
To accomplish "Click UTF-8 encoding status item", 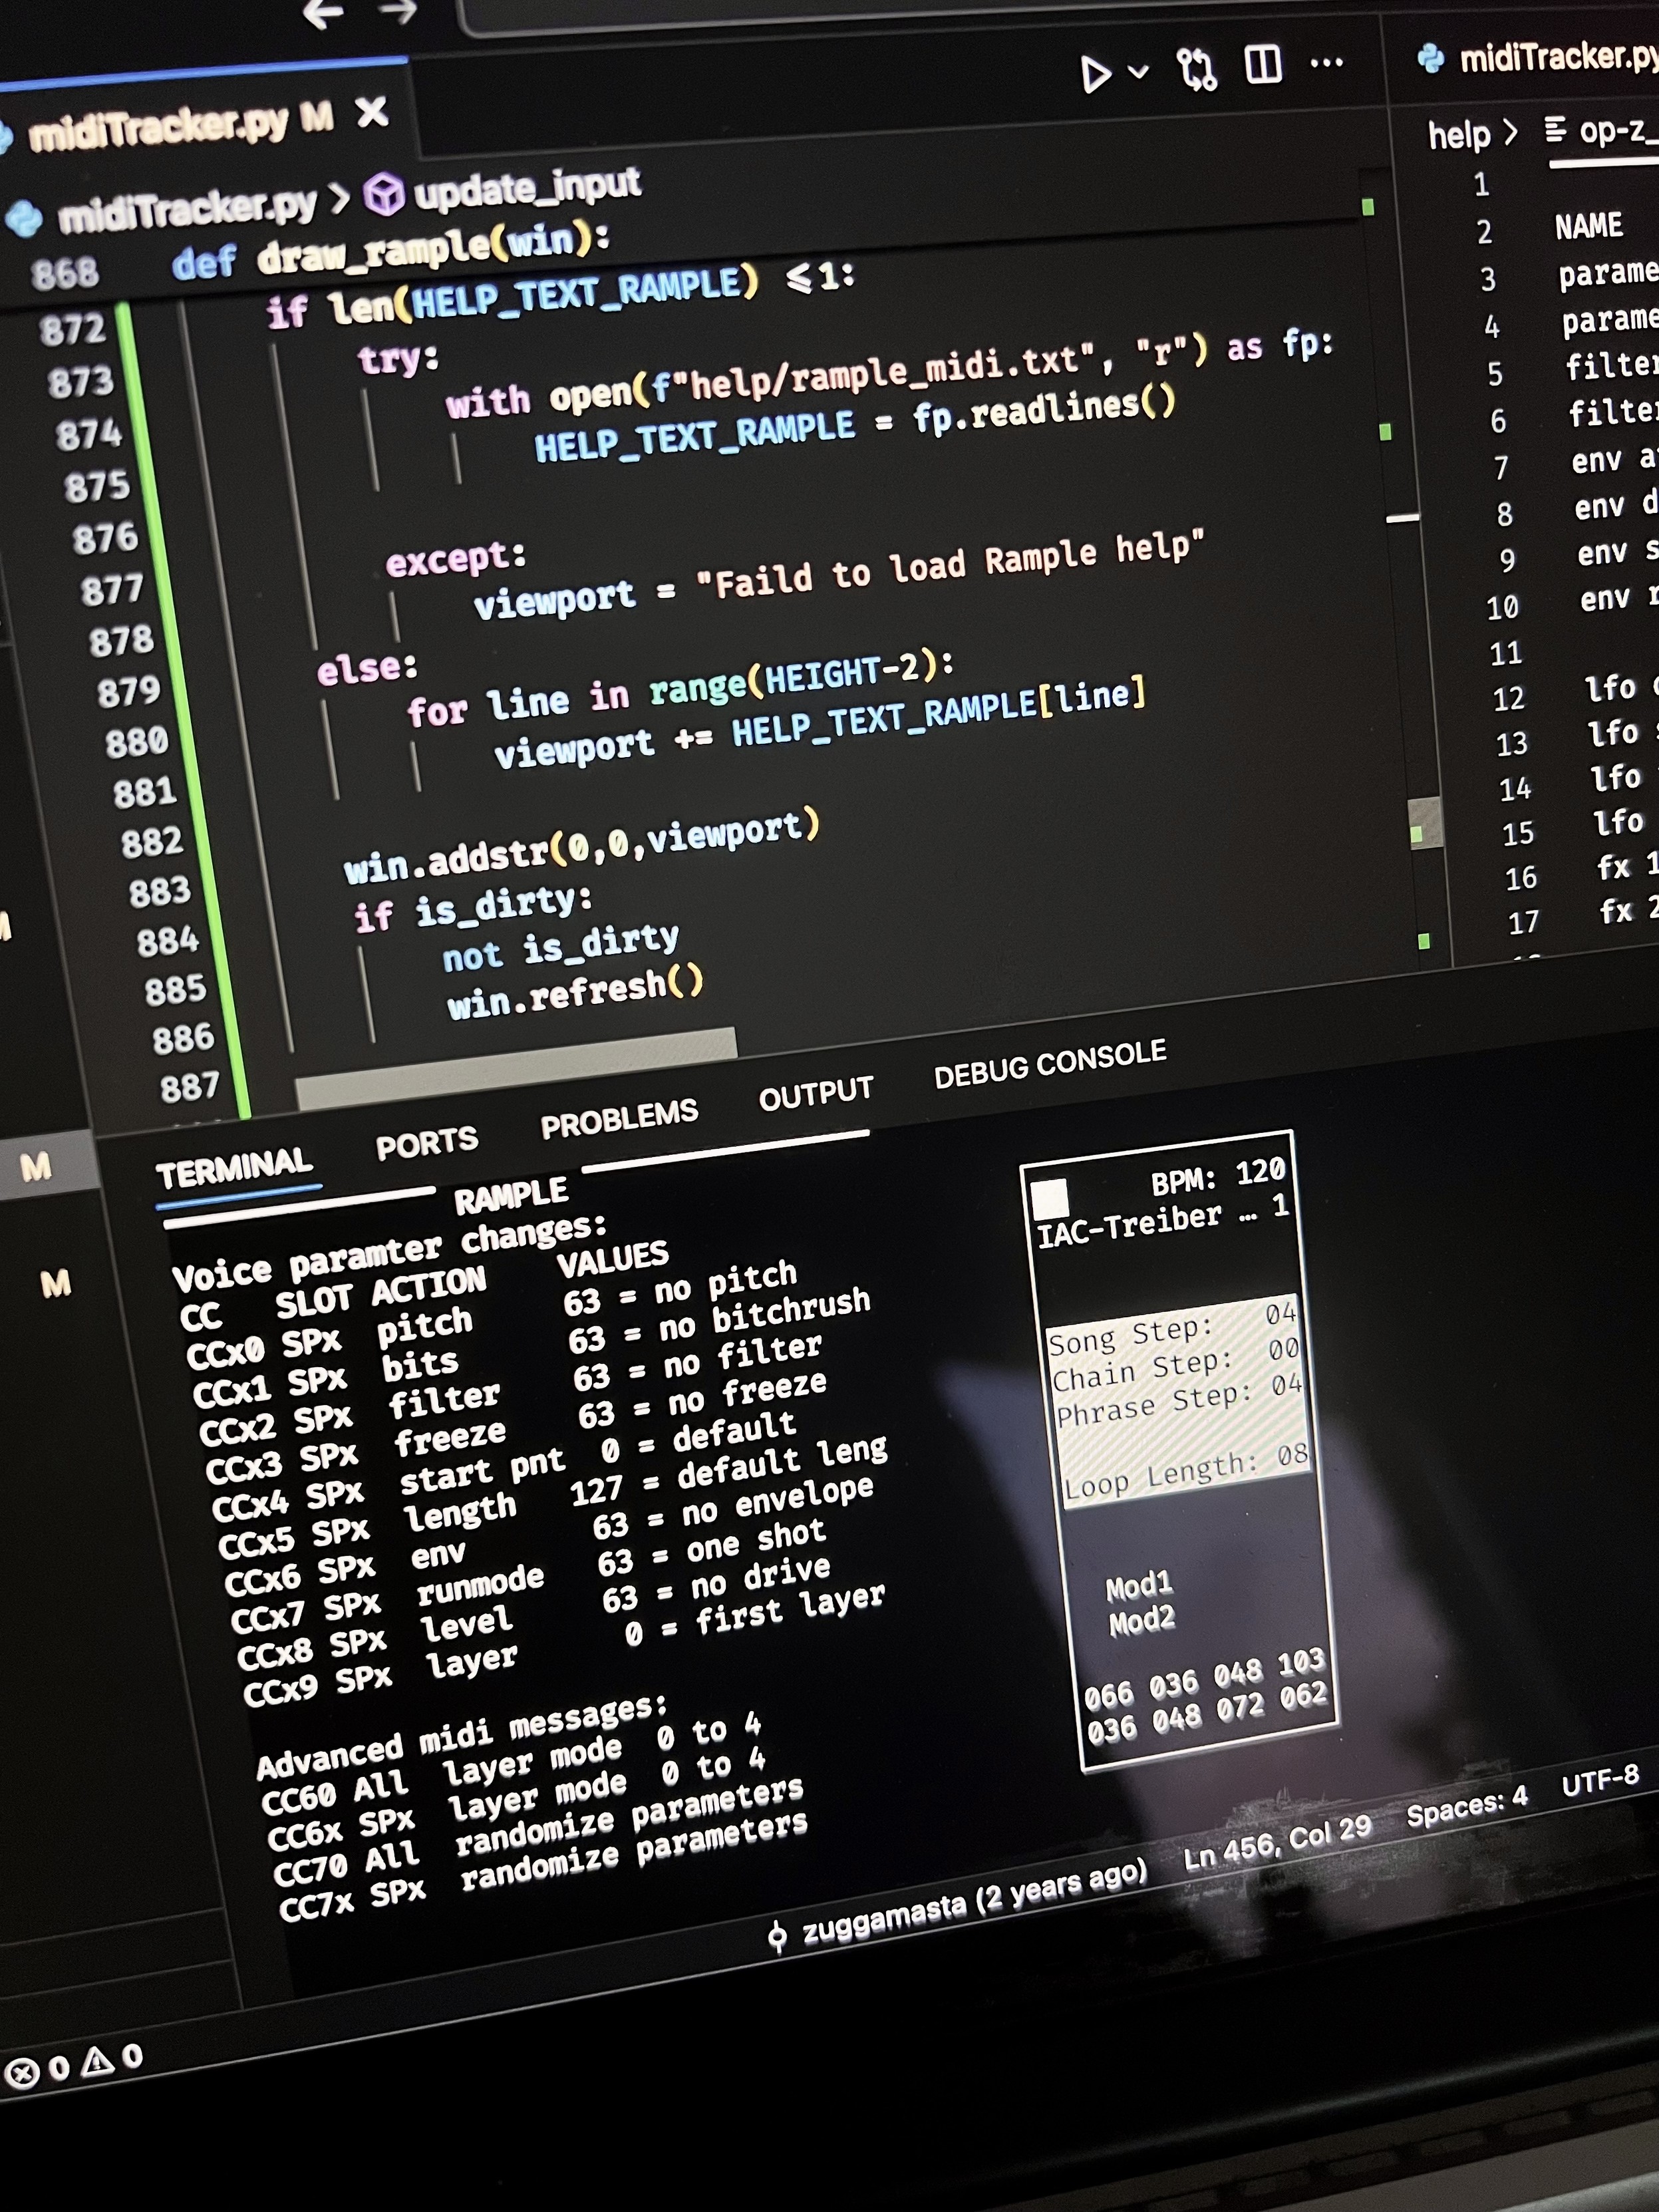I will point(1600,1779).
